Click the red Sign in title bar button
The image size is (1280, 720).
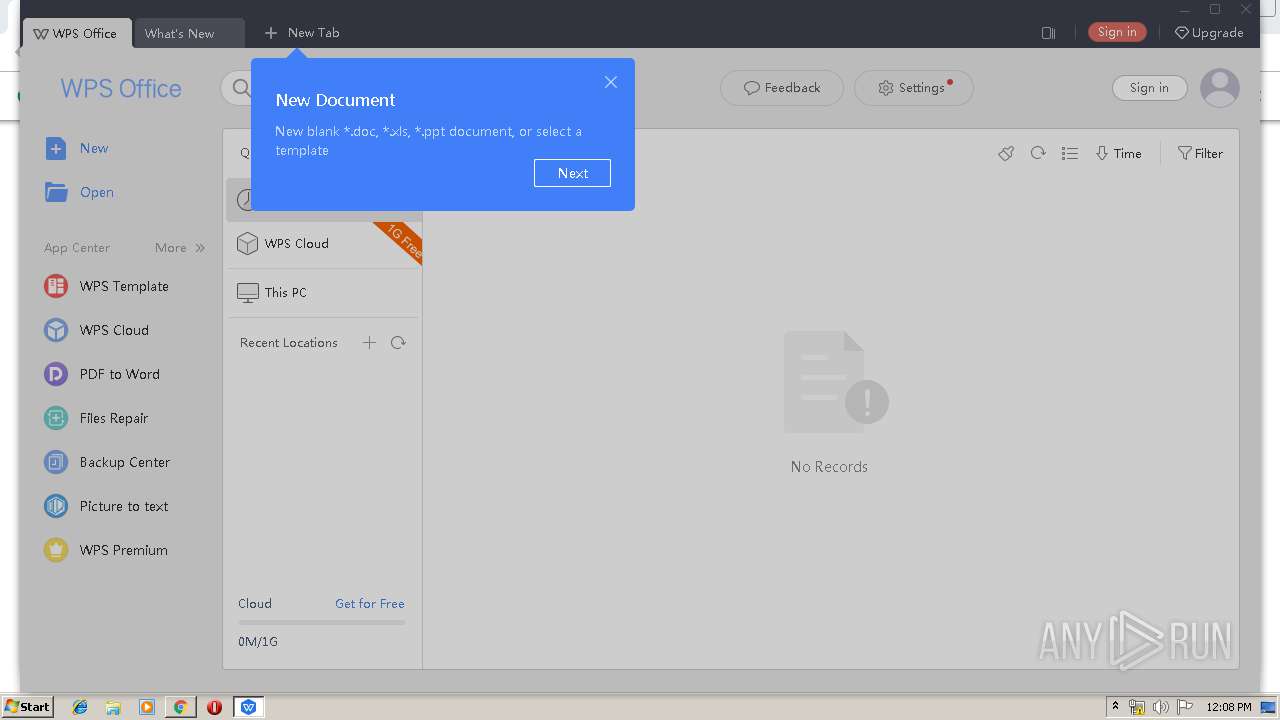coord(1117,32)
